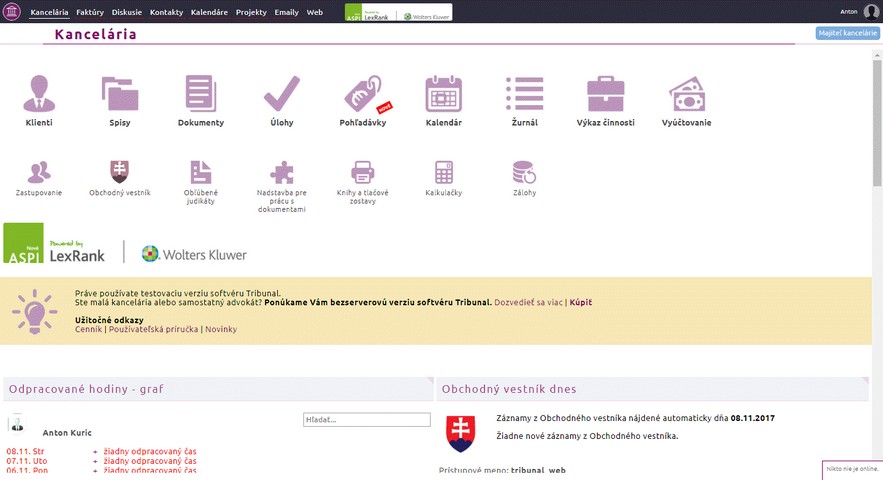Open the Obchodný vestník shield icon

[119, 172]
